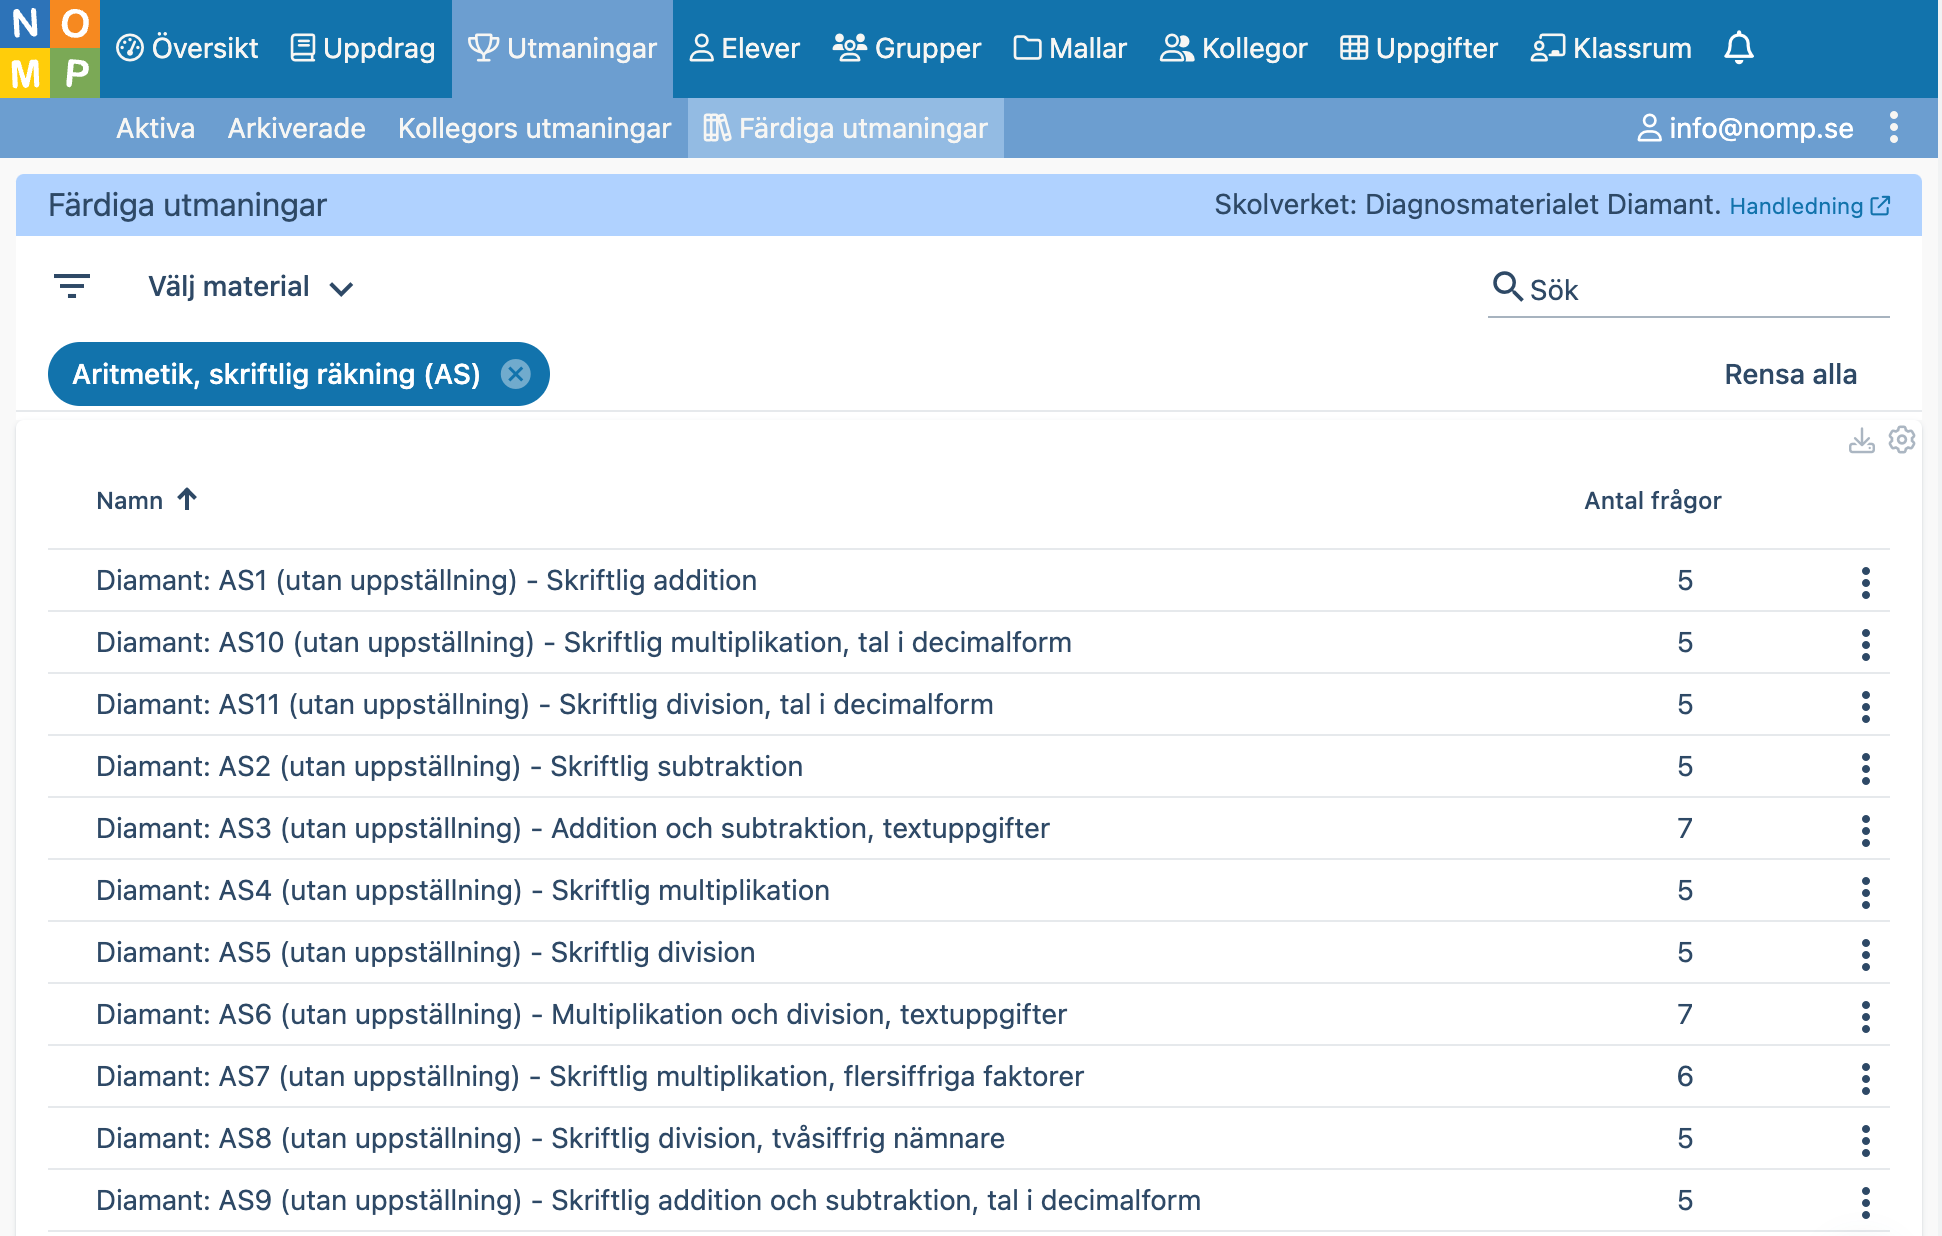Open Diamant: AS7 flersiffriga faktorer row
The height and width of the screenshot is (1236, 1942).
[589, 1076]
